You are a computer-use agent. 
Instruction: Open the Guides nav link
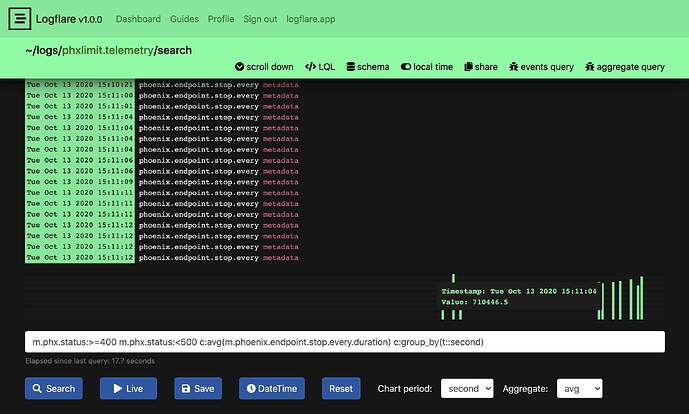(x=184, y=19)
